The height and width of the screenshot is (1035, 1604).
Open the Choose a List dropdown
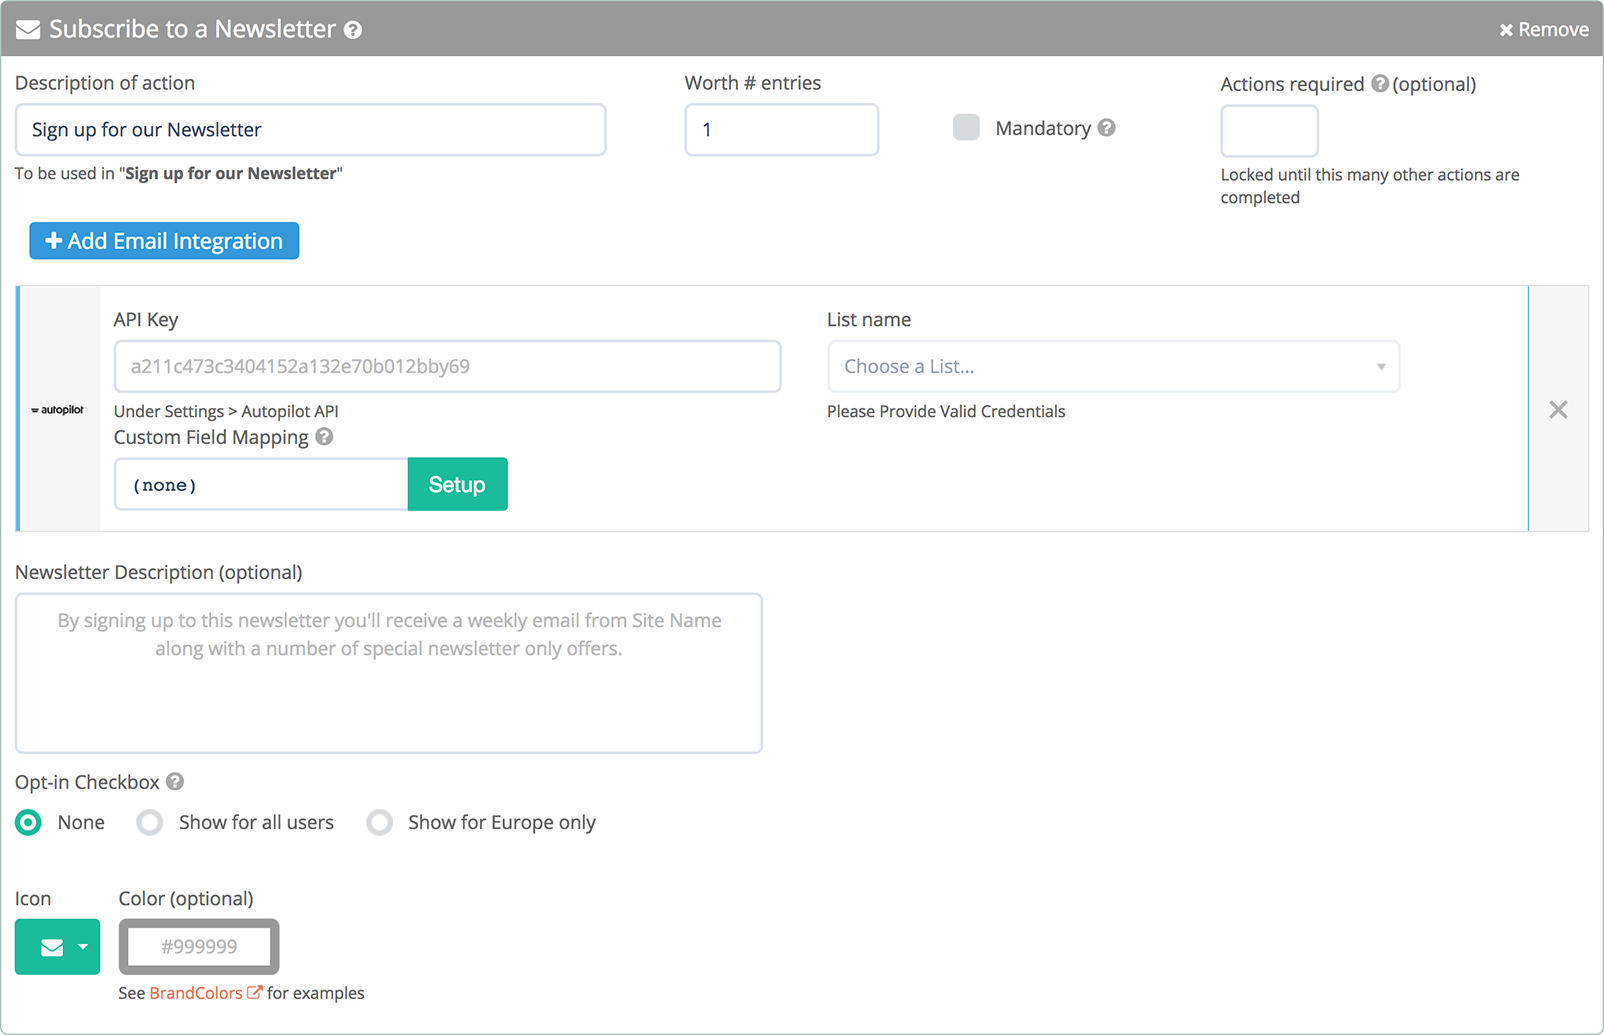click(1113, 366)
